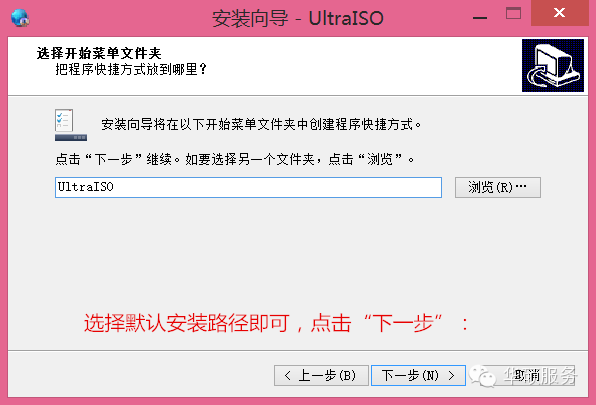596x405 pixels.
Task: Click the 安装向导将在以下开始菜单 description text
Action: click(262, 124)
